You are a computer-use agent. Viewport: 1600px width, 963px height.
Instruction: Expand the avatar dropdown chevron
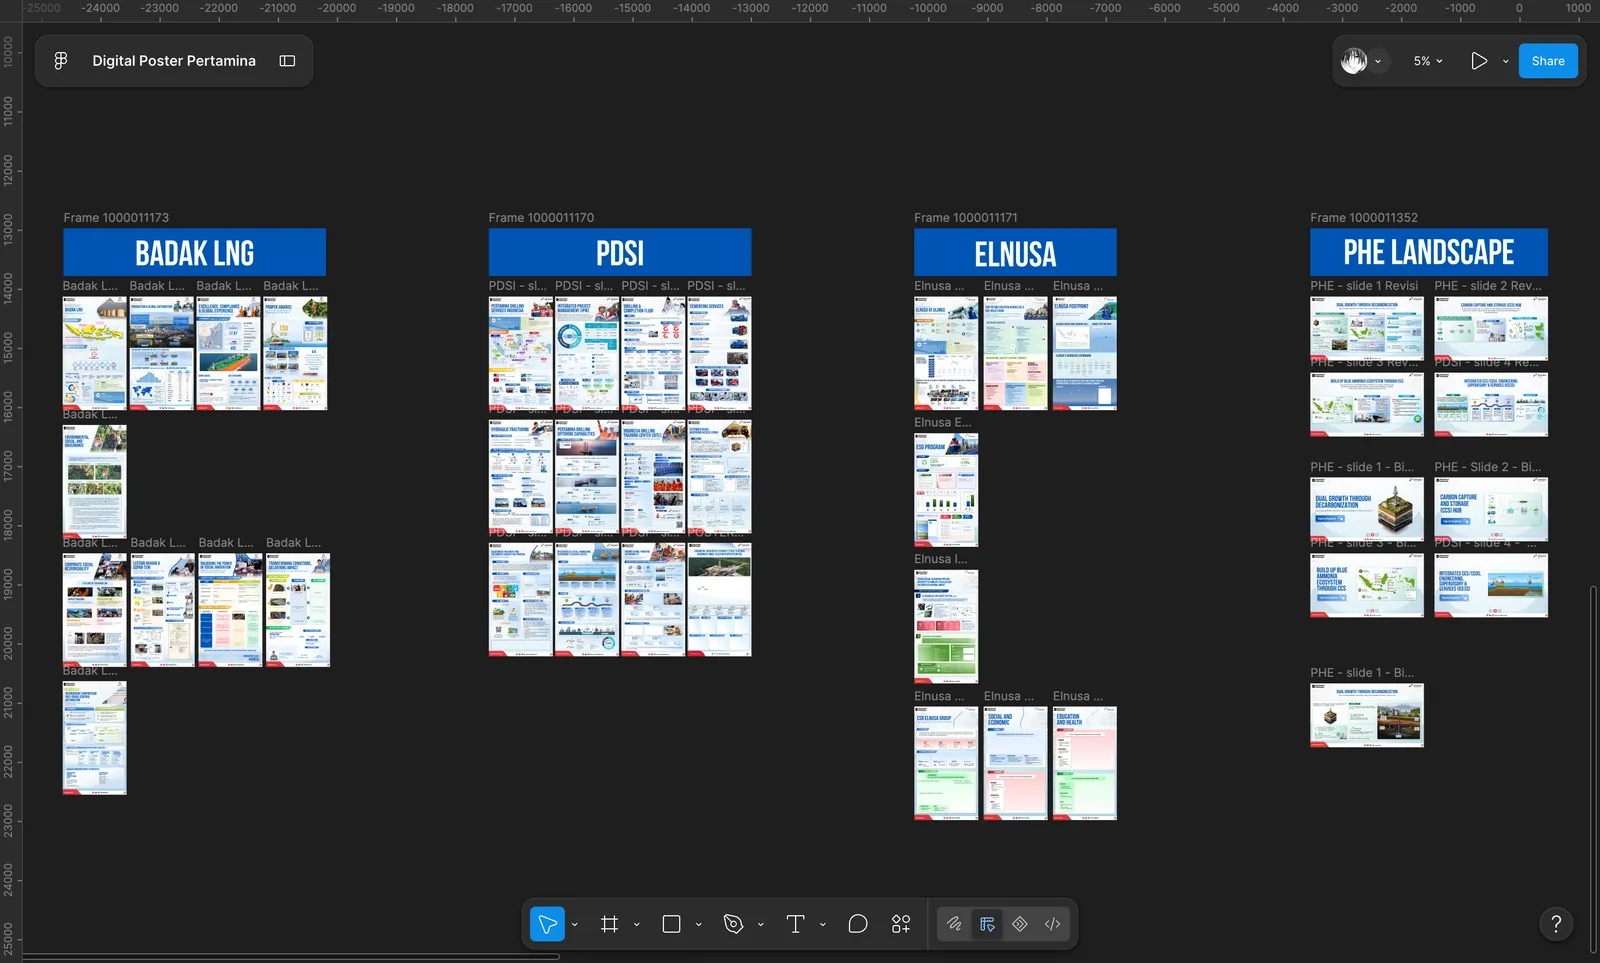(1378, 62)
